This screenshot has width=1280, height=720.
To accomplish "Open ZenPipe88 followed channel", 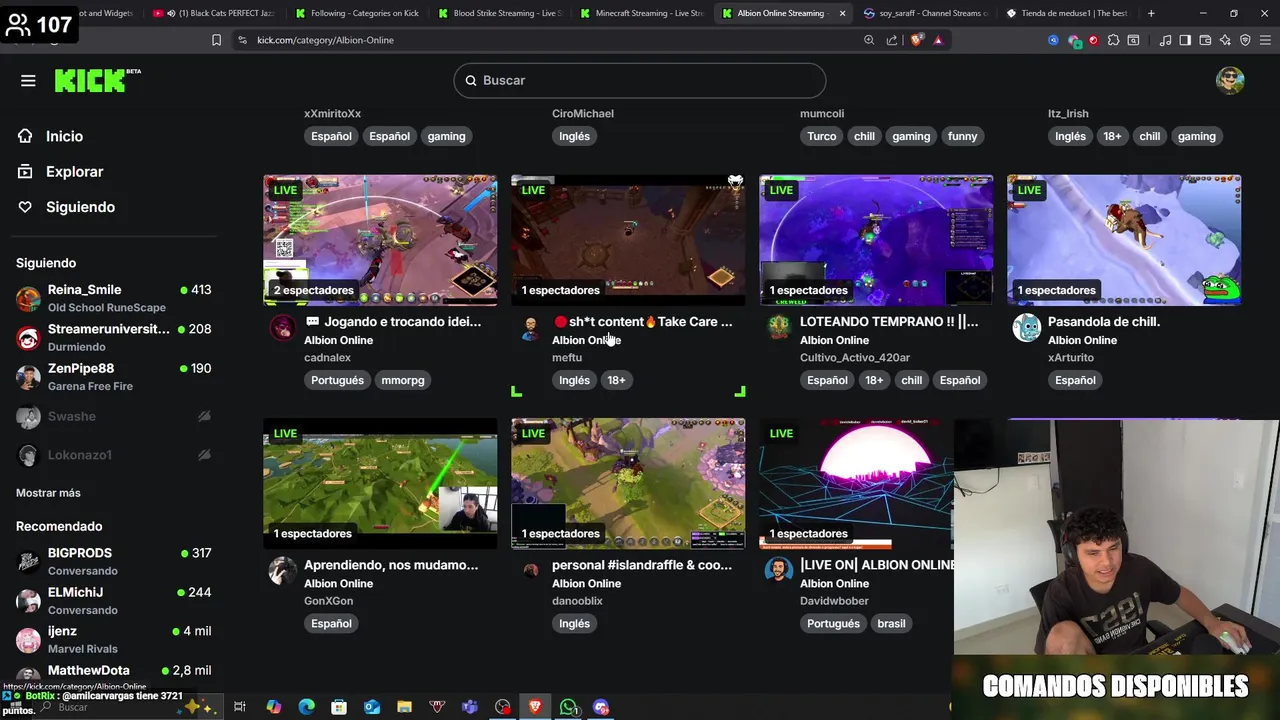I will tap(113, 377).
